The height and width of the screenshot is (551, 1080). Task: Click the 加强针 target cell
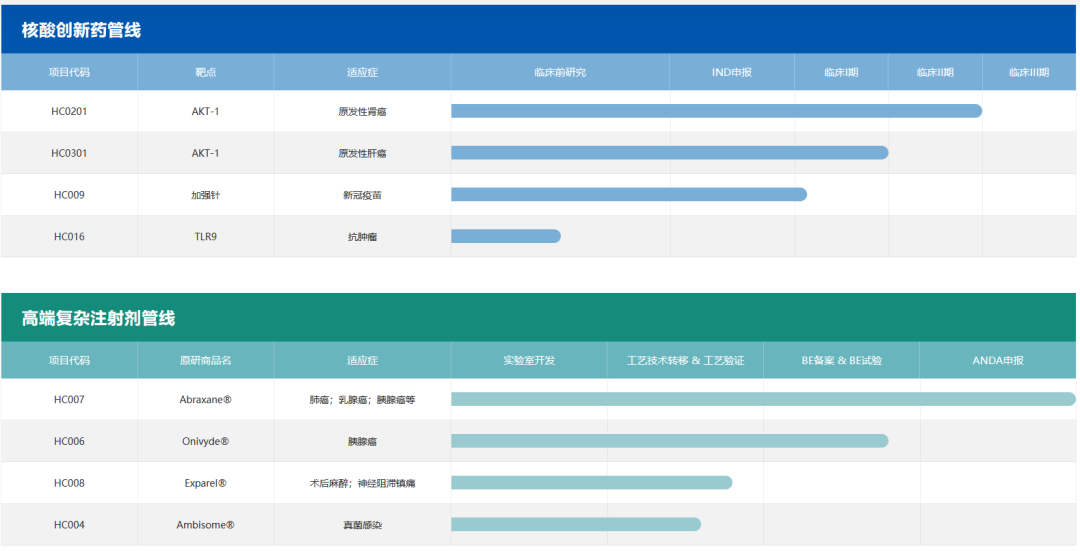pyautogui.click(x=205, y=195)
